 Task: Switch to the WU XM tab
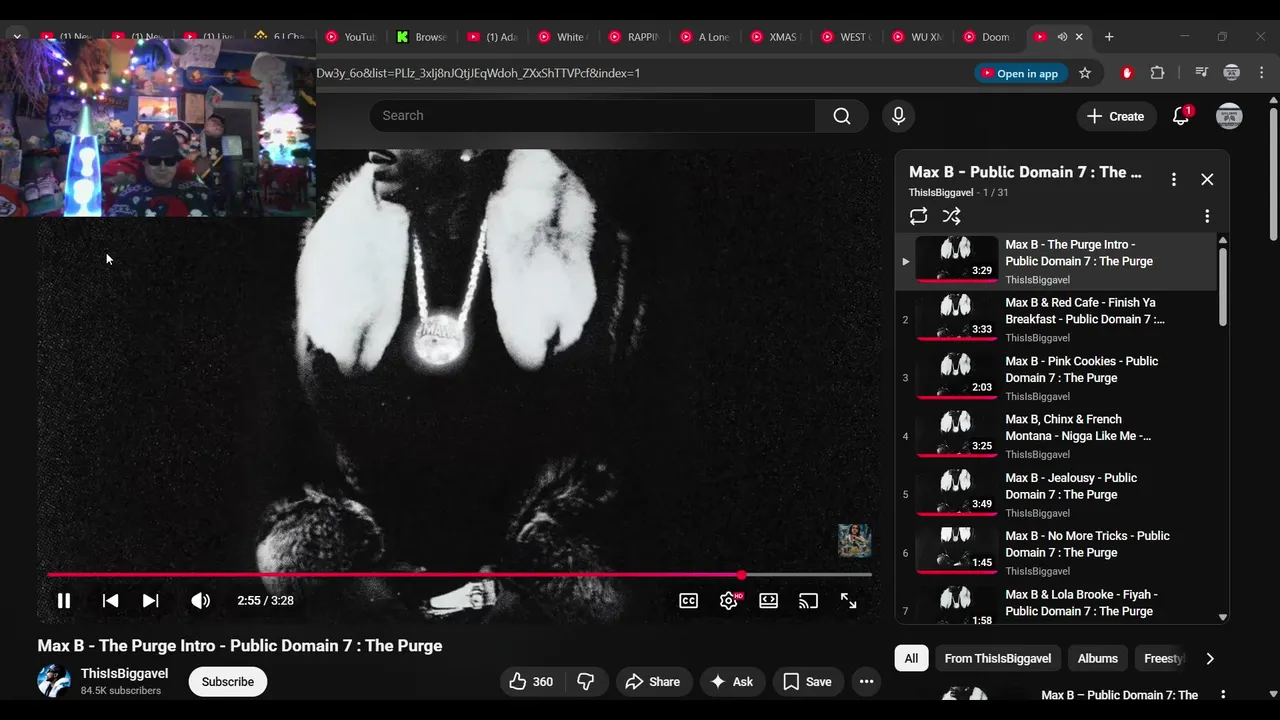pos(916,37)
